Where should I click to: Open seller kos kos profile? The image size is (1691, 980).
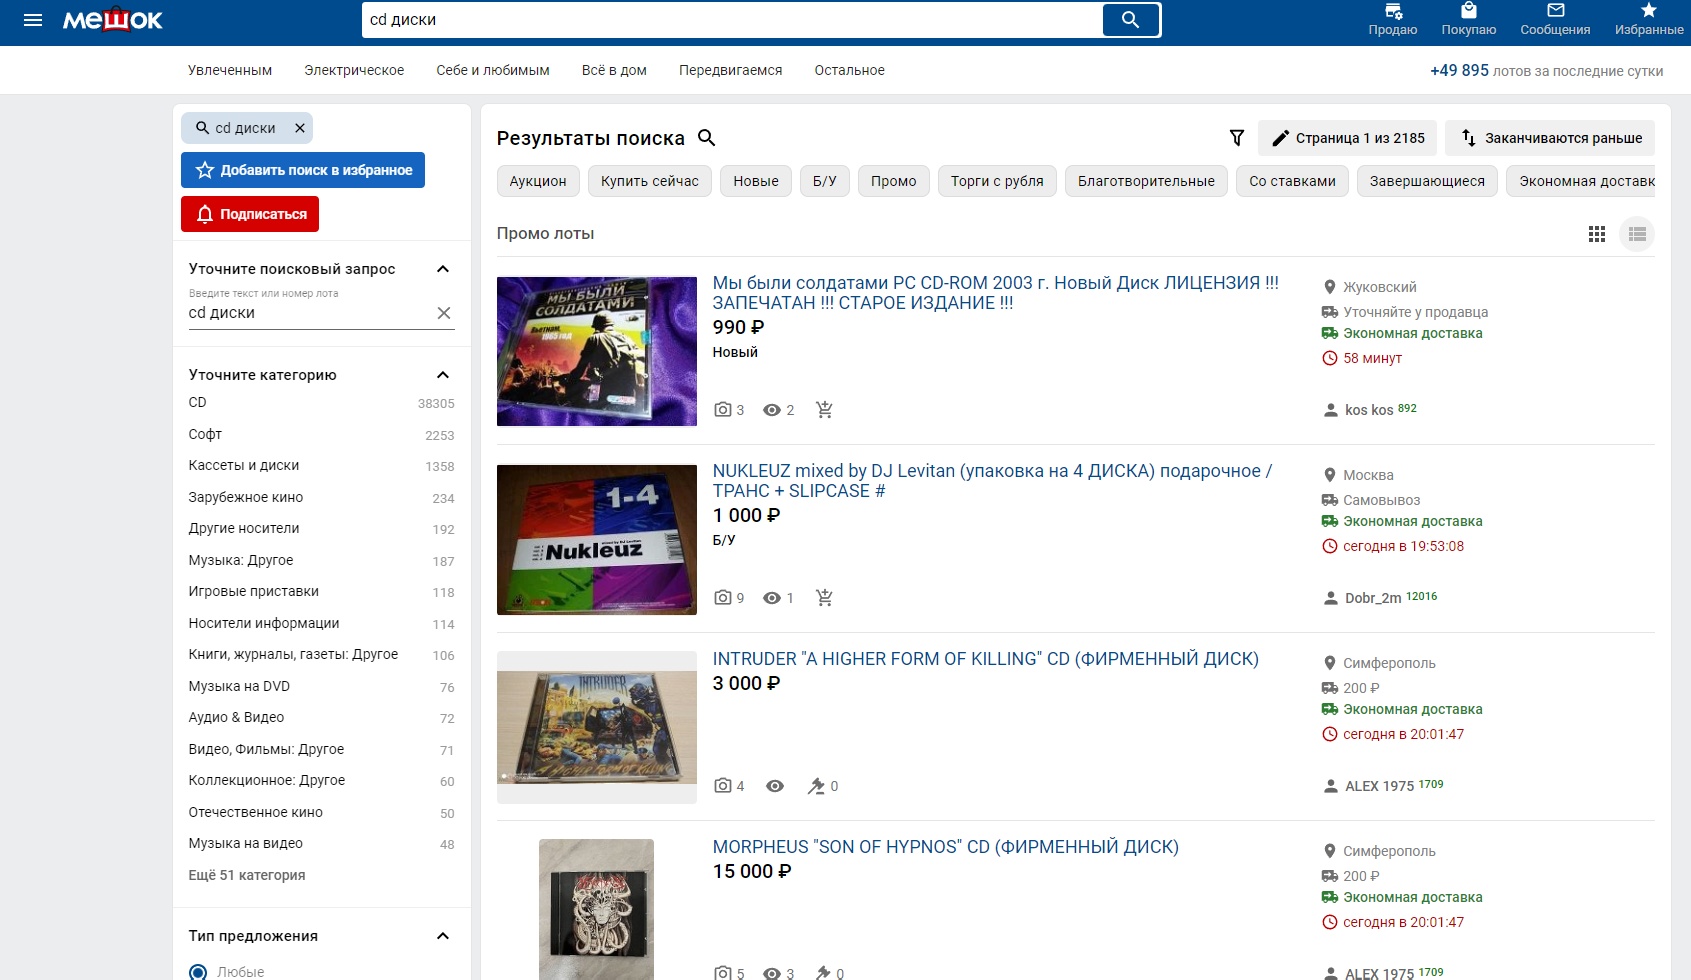[x=1370, y=410]
